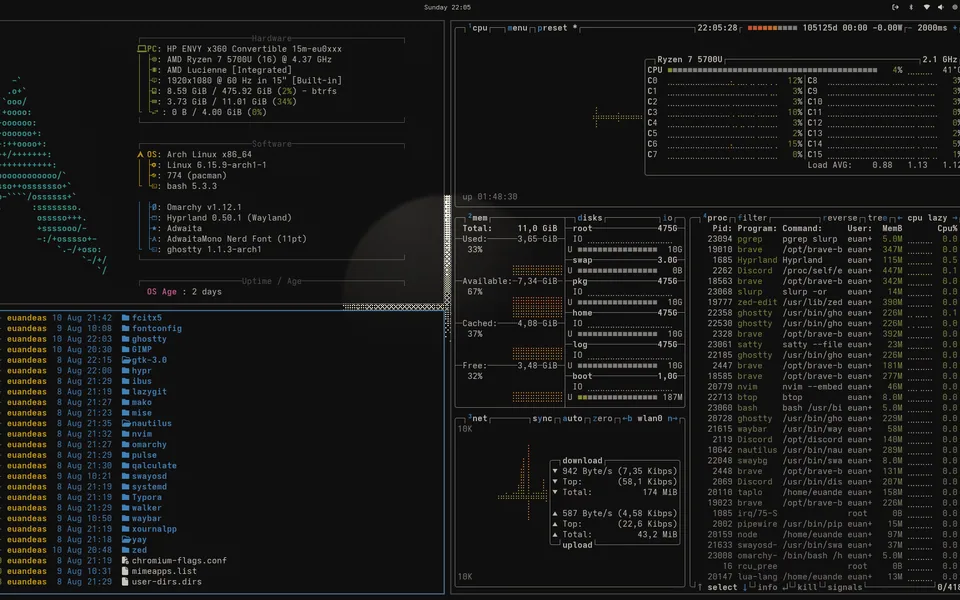Select the nvim process row in btop

(831, 386)
